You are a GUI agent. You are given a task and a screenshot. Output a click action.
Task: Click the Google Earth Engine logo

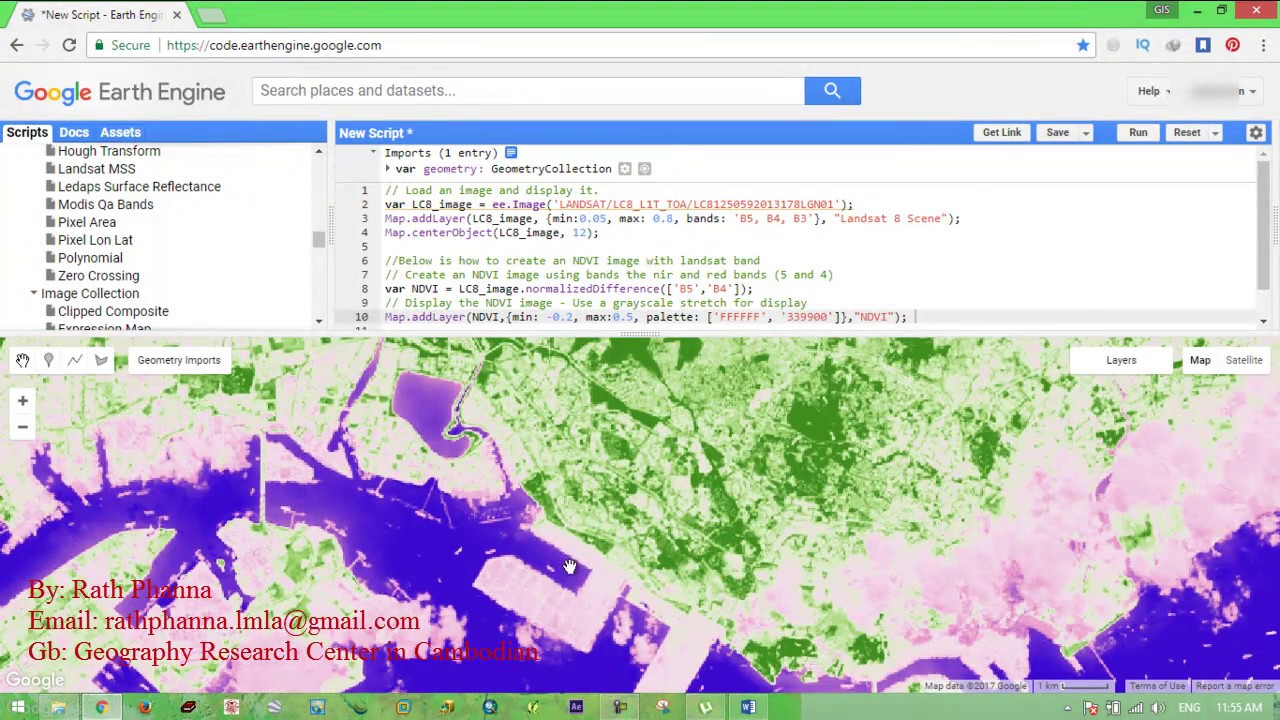(x=119, y=92)
